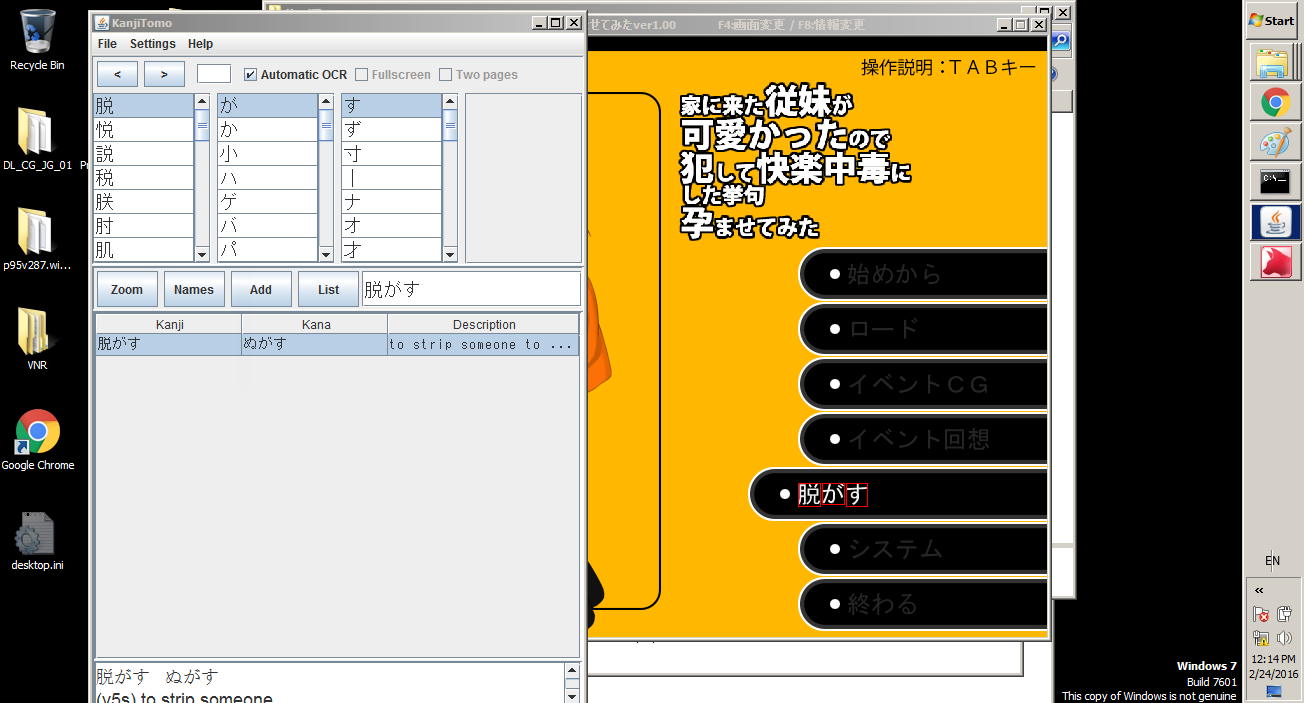This screenshot has height=703, width=1304.
Task: Open KanjiTomo File menu
Action: [107, 44]
